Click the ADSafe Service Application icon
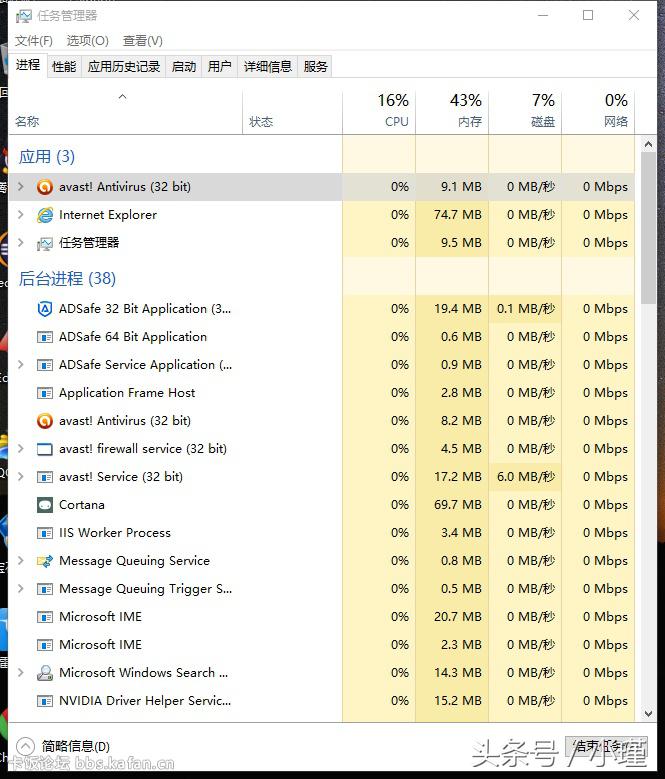The width and height of the screenshot is (665, 779). pos(45,365)
